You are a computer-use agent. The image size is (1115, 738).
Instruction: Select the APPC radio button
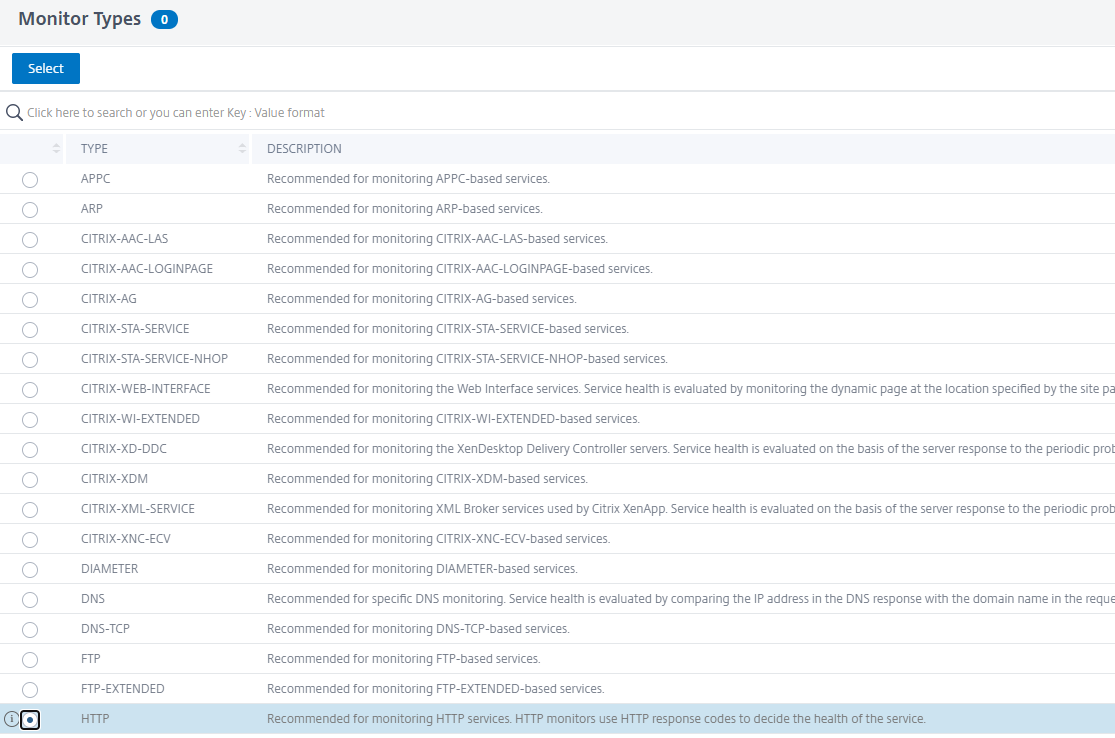(x=30, y=179)
